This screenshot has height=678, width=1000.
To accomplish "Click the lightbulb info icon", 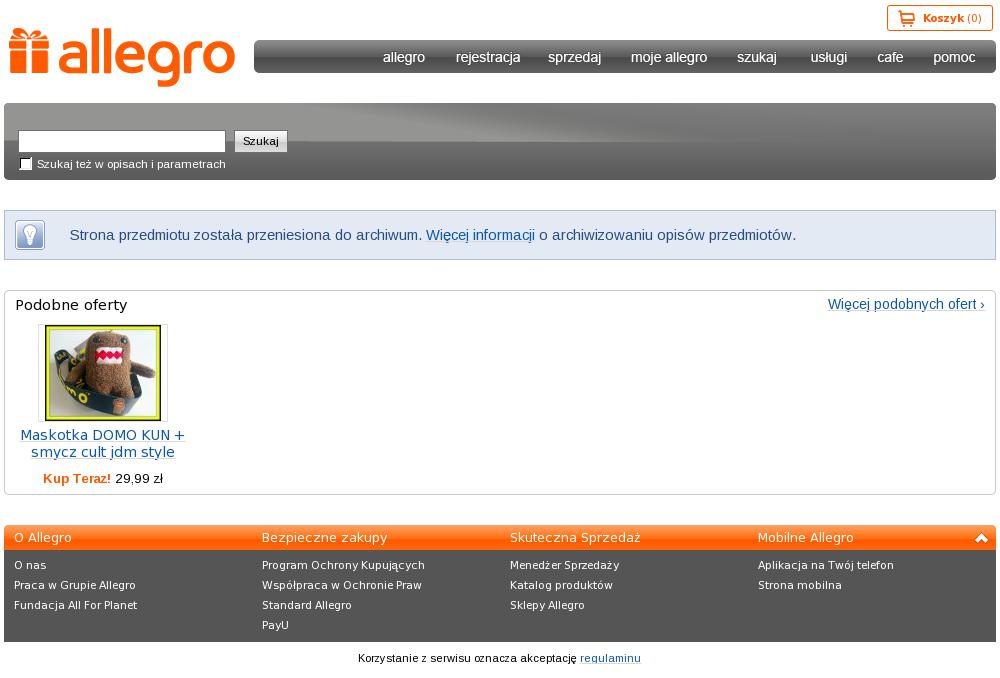I will tap(30, 235).
